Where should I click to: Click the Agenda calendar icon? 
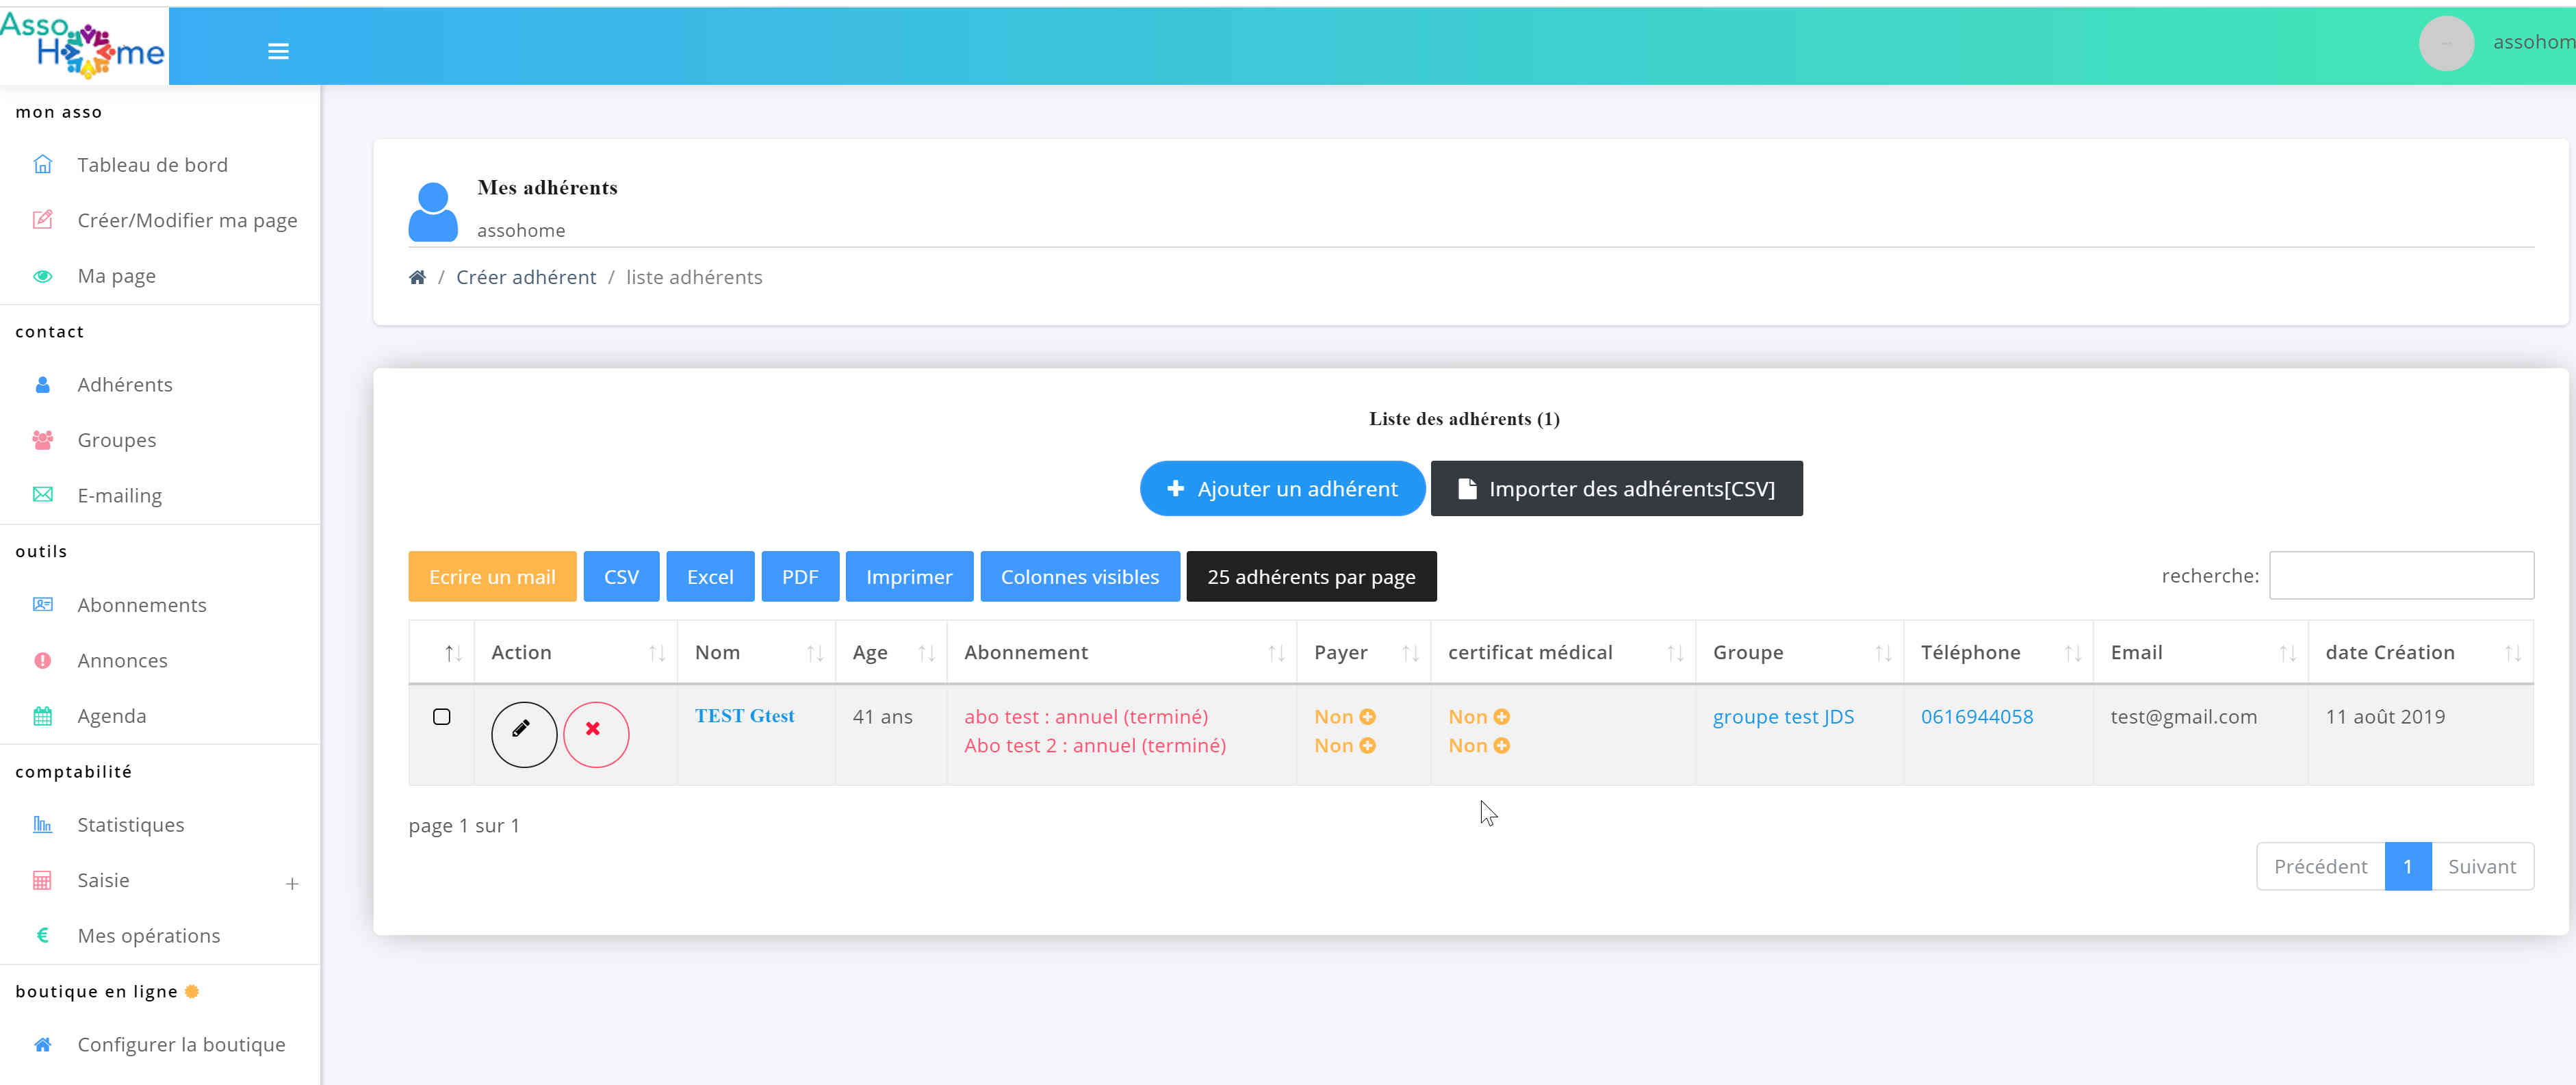(42, 716)
